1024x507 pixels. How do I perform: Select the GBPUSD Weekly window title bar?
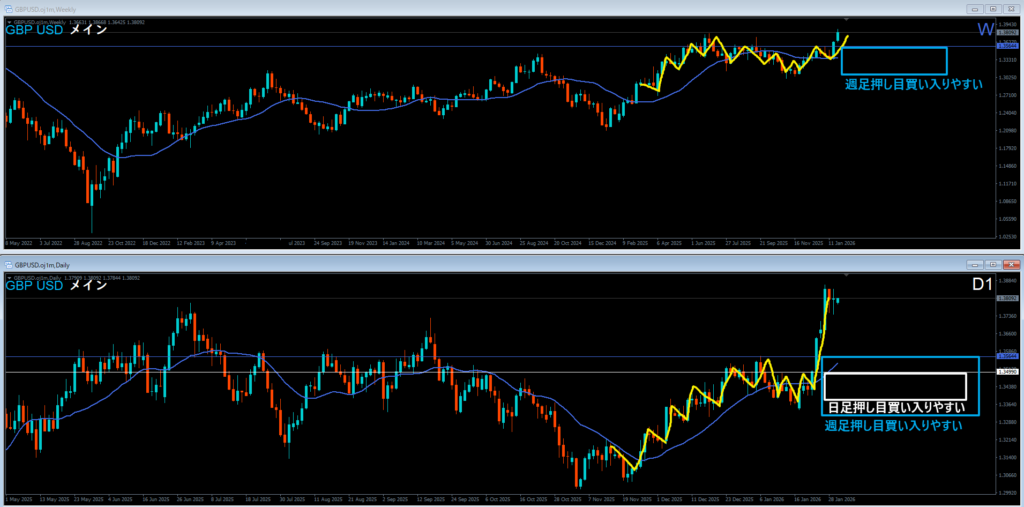coord(400,7)
